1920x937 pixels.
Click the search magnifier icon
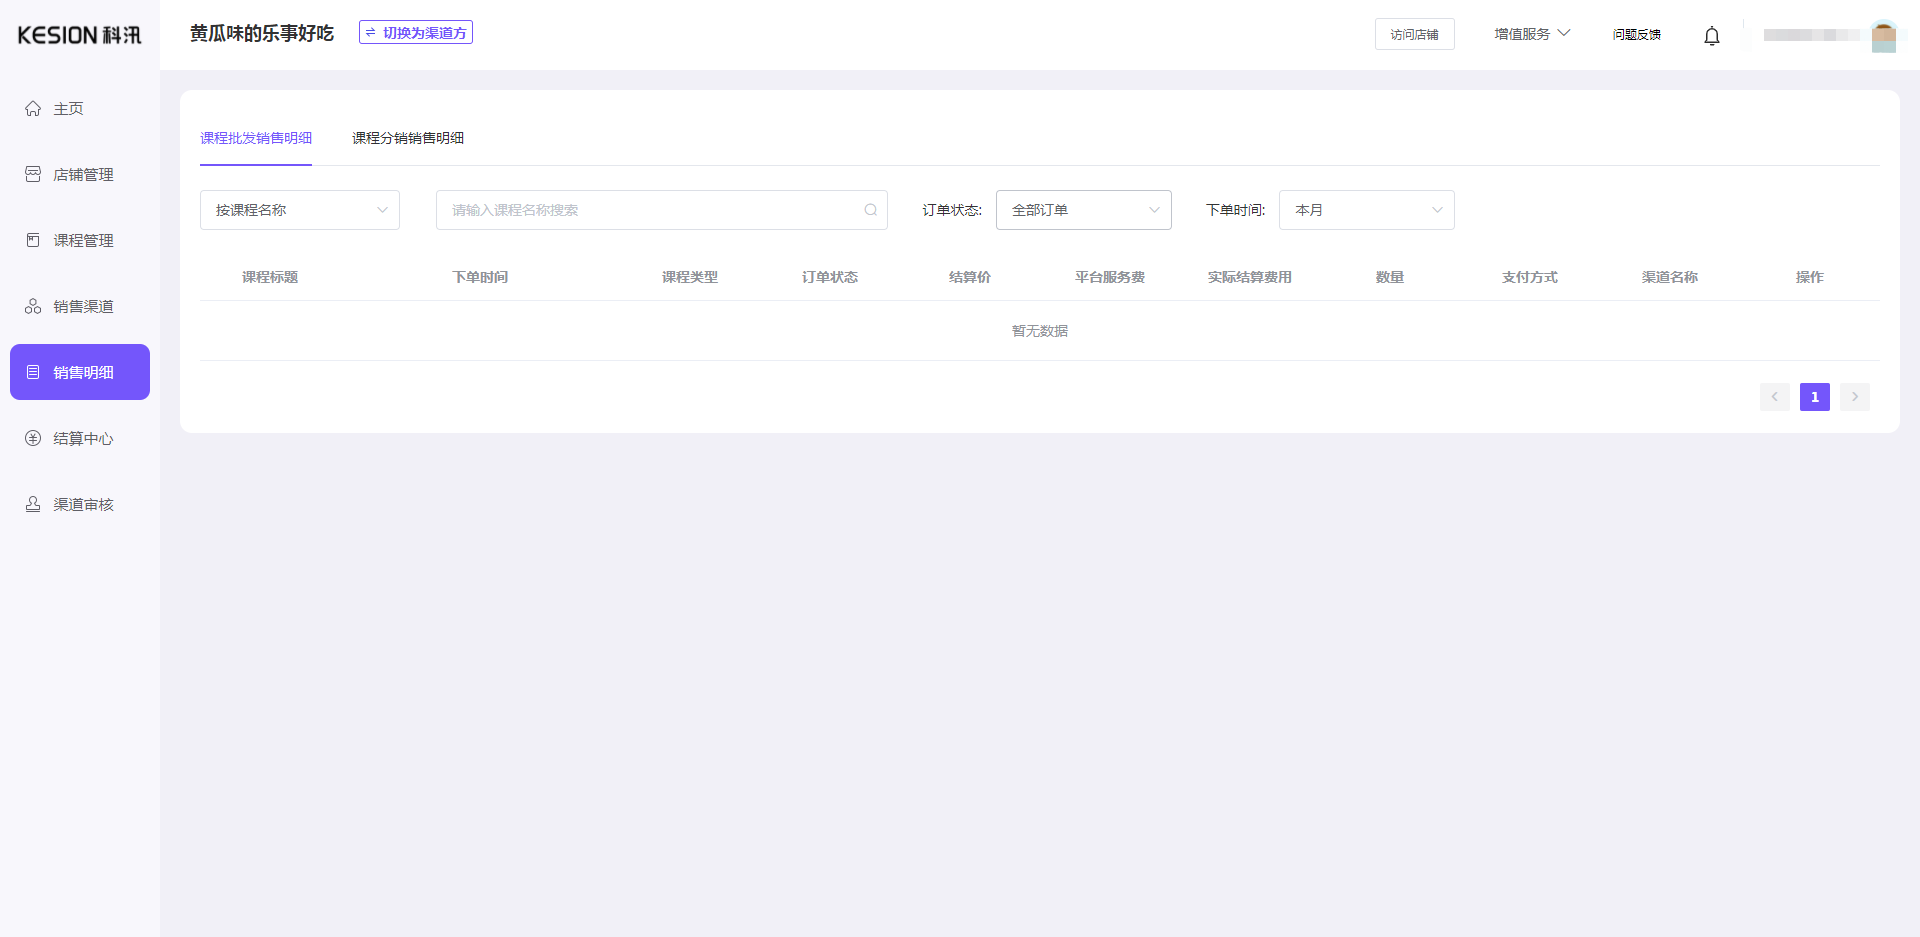coord(870,210)
